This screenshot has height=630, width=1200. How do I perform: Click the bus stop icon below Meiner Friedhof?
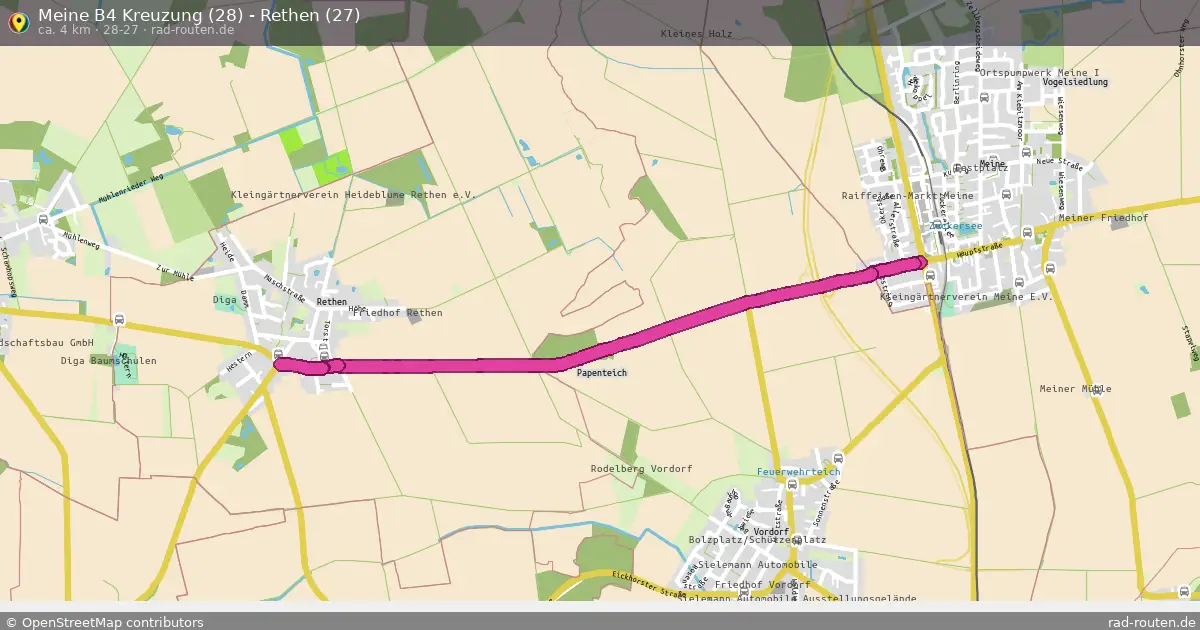tap(1050, 268)
